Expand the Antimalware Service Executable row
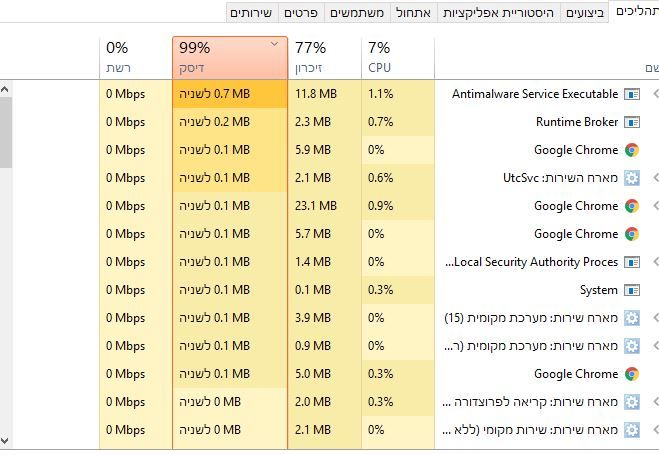 (x=655, y=94)
